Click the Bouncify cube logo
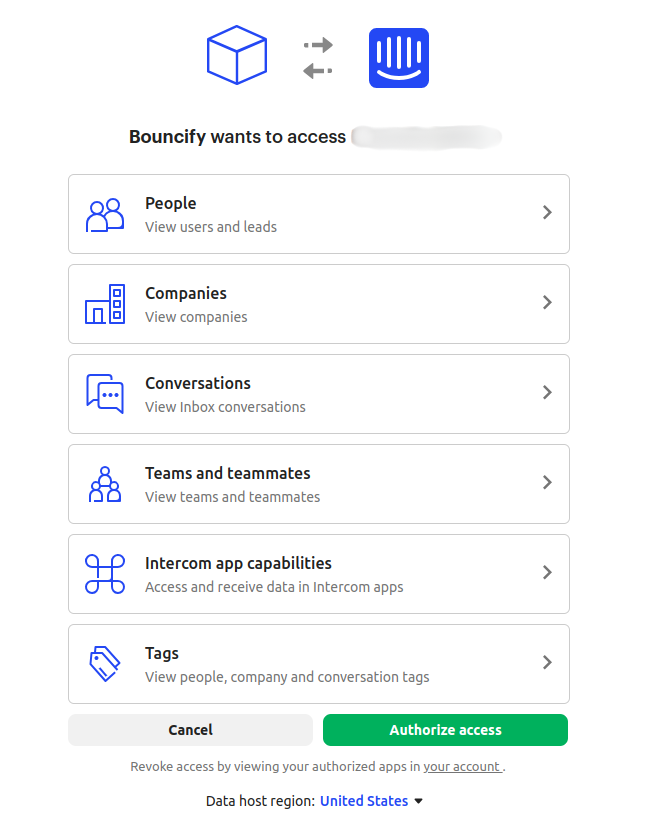 pos(237,55)
